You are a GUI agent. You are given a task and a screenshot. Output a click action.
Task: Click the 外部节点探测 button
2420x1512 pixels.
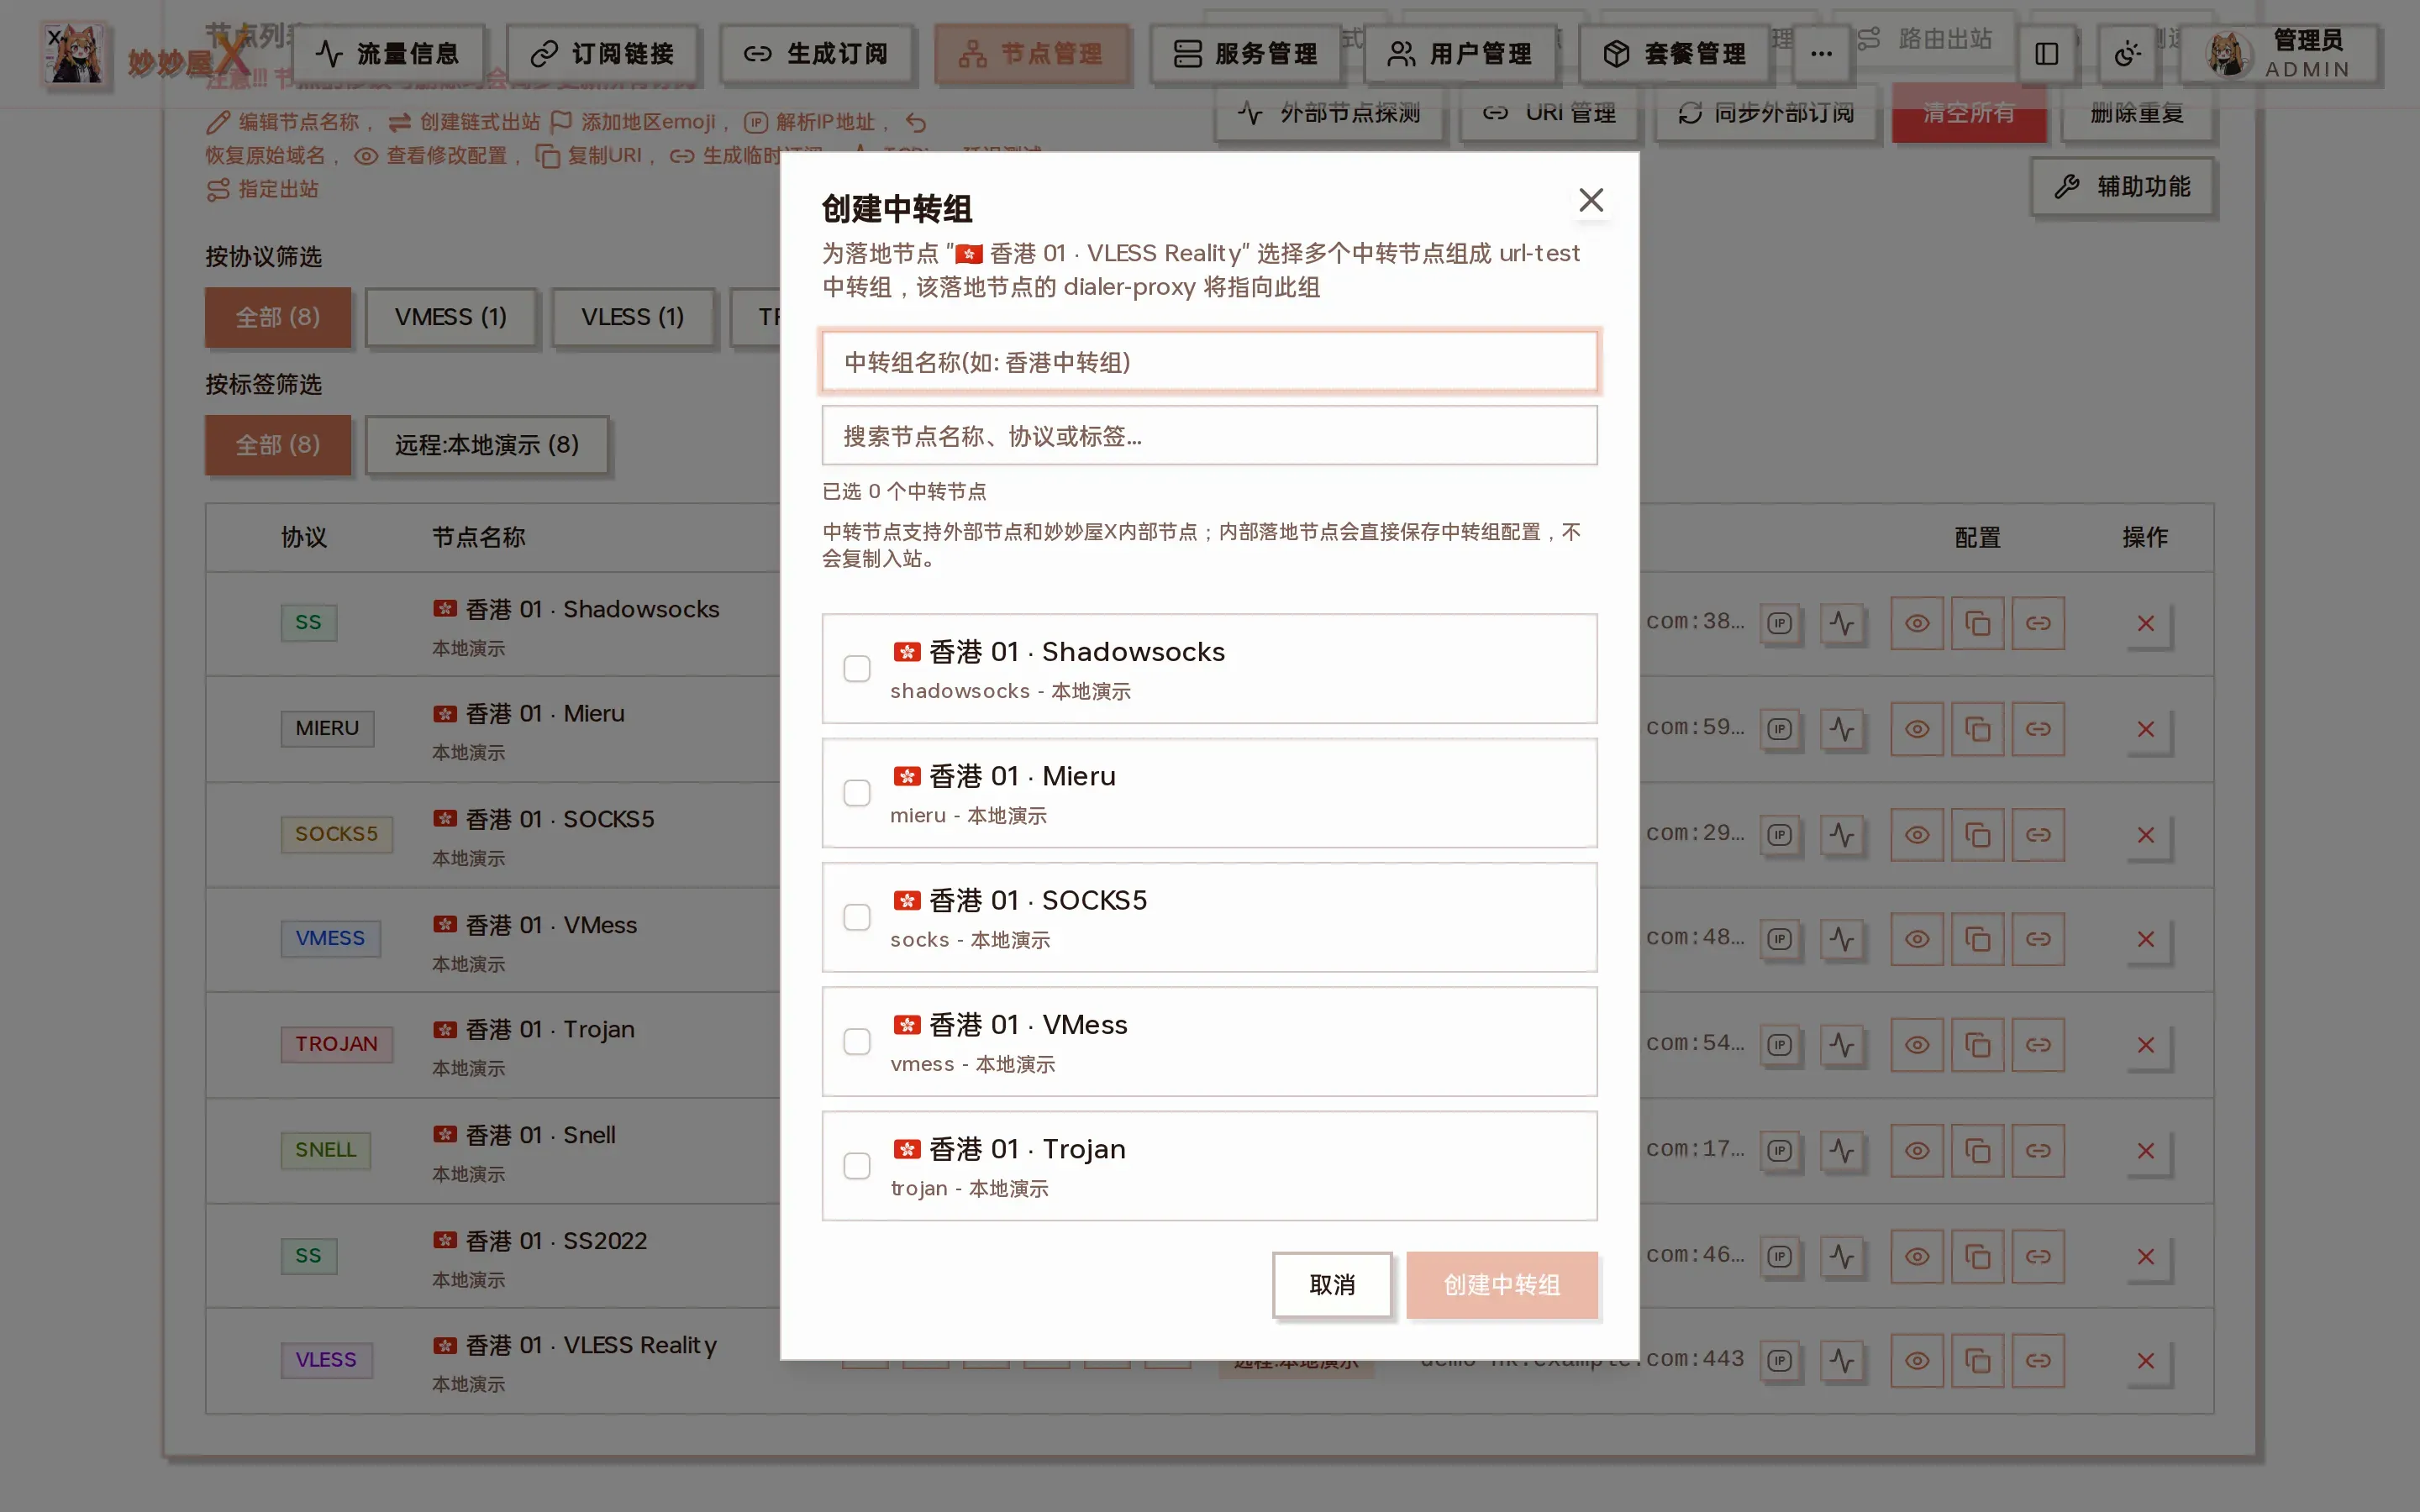(1329, 112)
